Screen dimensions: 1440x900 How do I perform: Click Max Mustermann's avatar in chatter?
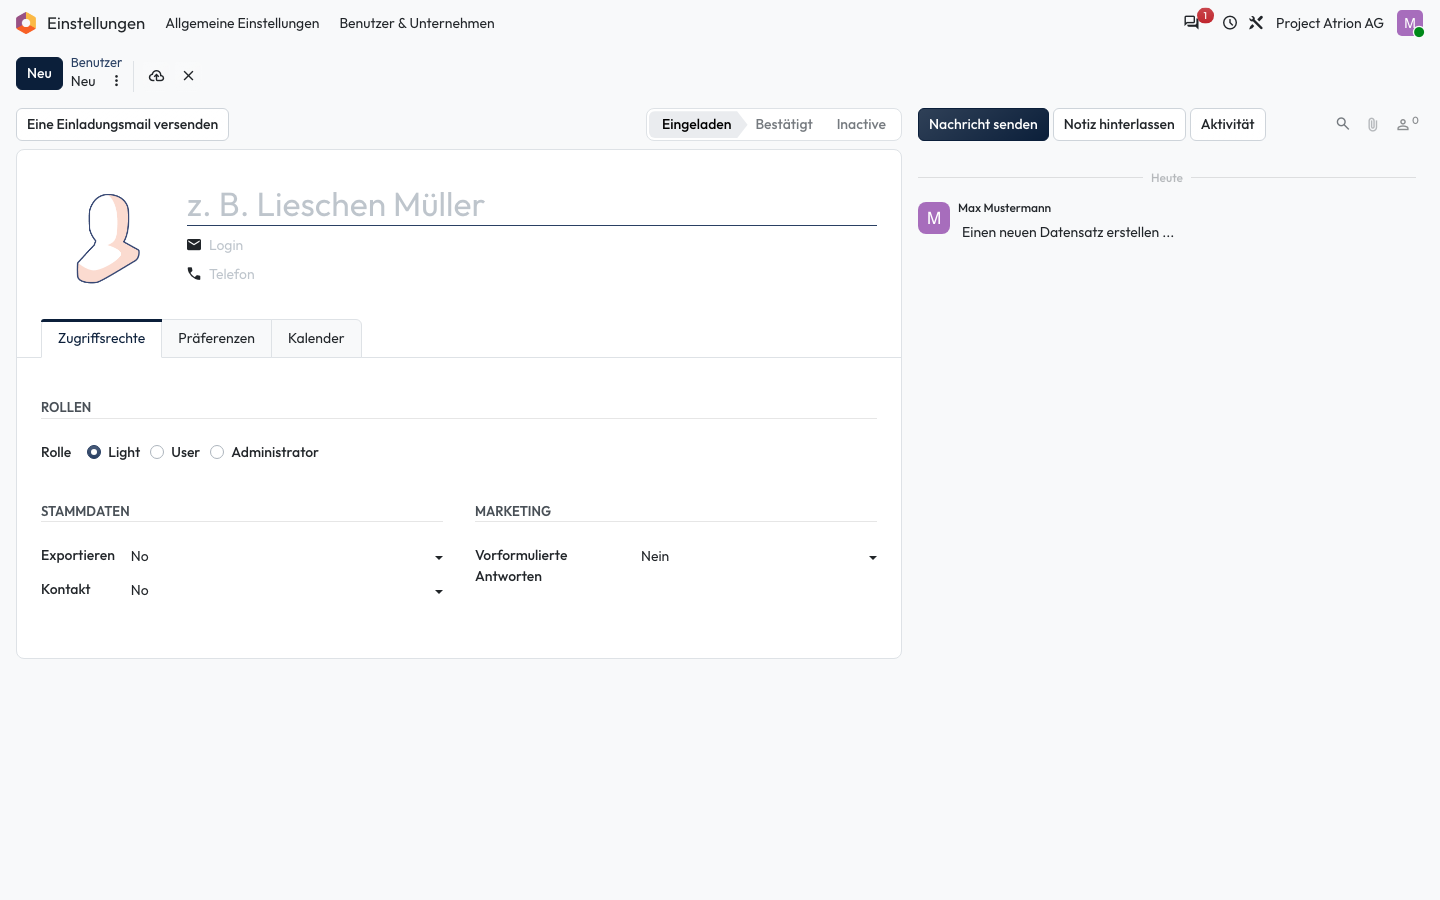[x=934, y=218]
